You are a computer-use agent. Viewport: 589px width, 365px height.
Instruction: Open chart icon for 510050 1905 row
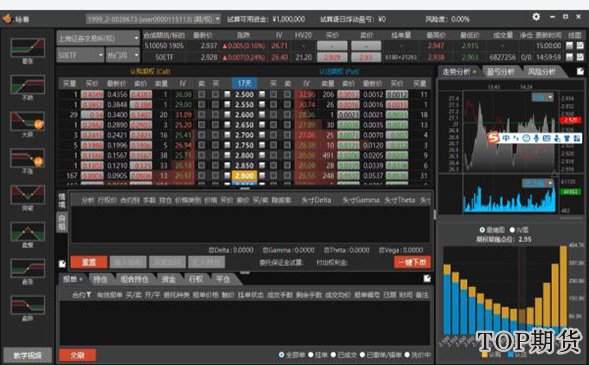tap(569, 45)
